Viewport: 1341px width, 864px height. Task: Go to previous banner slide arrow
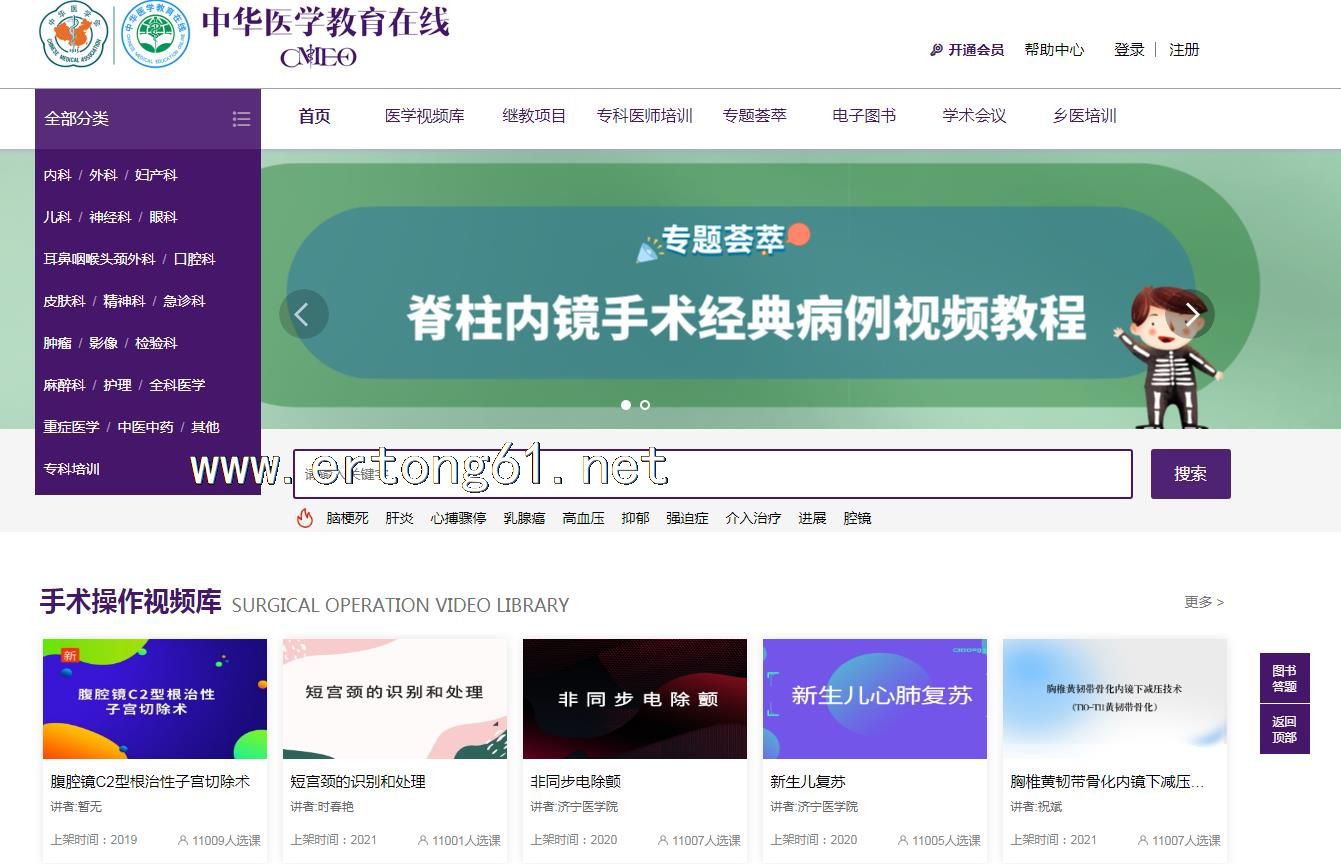point(303,314)
